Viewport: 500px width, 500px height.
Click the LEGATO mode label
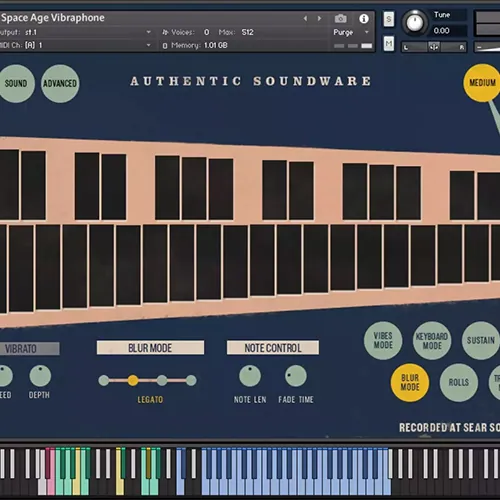pyautogui.click(x=150, y=399)
